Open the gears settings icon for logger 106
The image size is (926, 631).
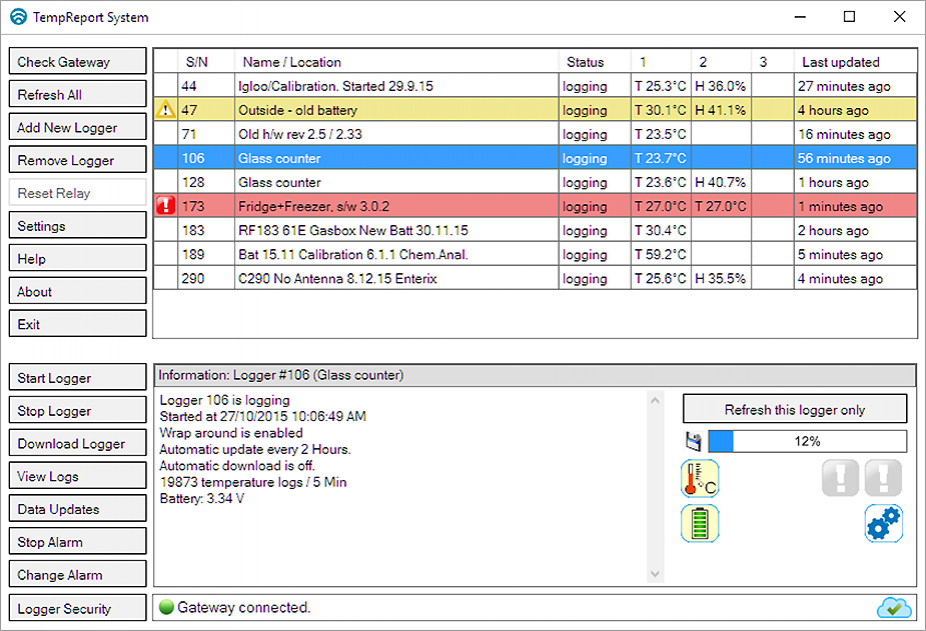[x=883, y=523]
